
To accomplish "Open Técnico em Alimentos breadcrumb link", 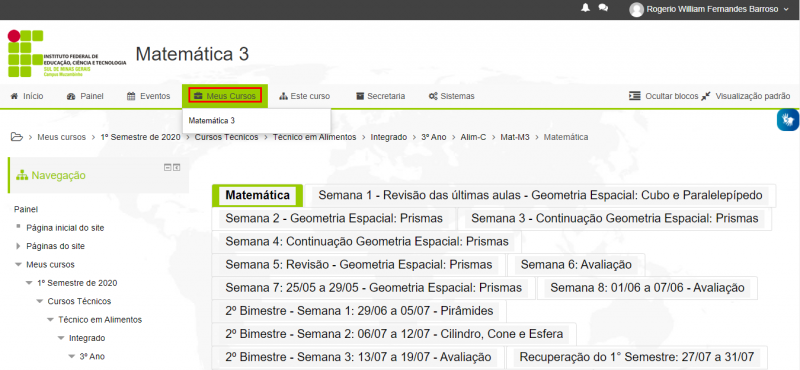I will coord(314,137).
